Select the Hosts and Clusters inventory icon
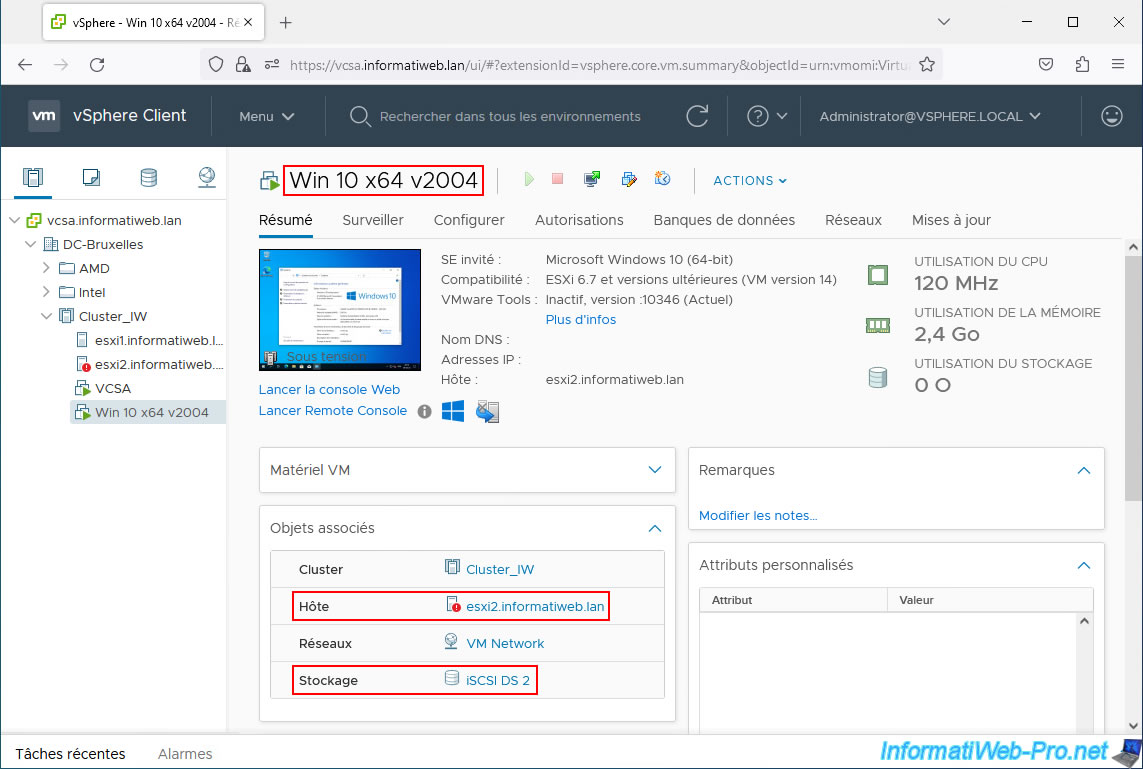This screenshot has height=769, width=1143. coord(33,178)
